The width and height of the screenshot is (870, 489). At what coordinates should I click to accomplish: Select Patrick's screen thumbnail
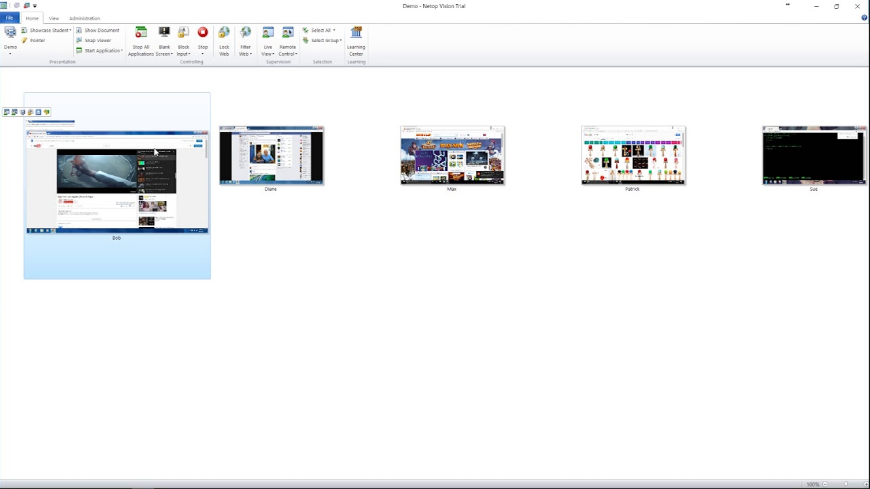click(x=633, y=155)
